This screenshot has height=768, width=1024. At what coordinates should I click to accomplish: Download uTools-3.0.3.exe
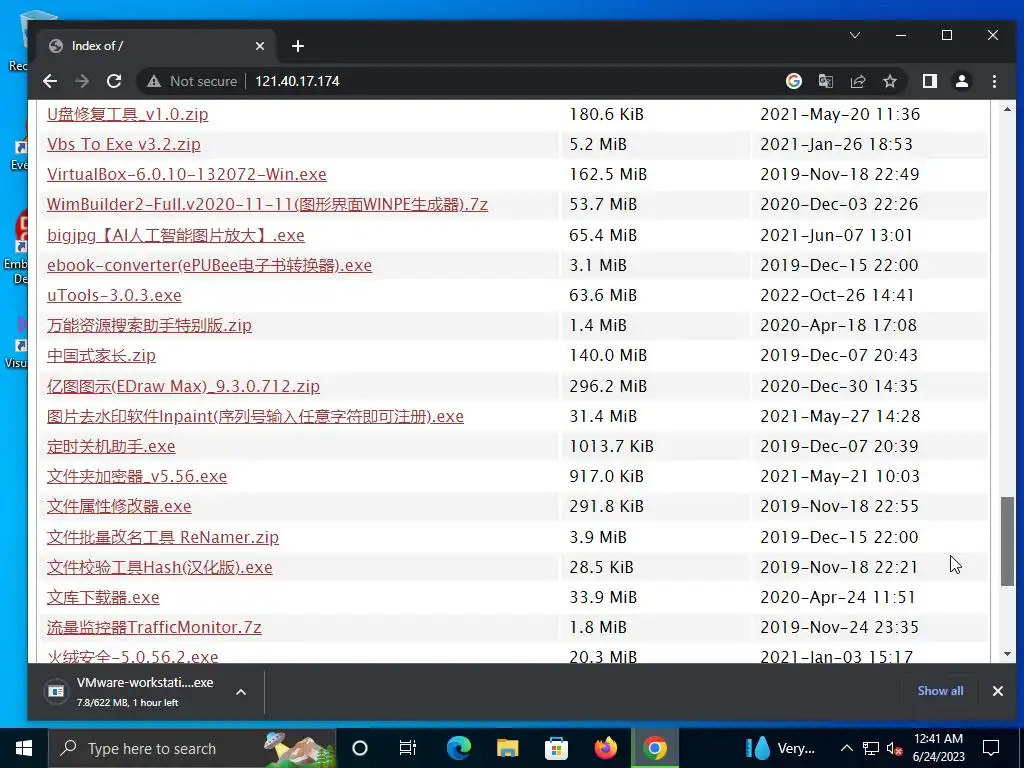[114, 295]
